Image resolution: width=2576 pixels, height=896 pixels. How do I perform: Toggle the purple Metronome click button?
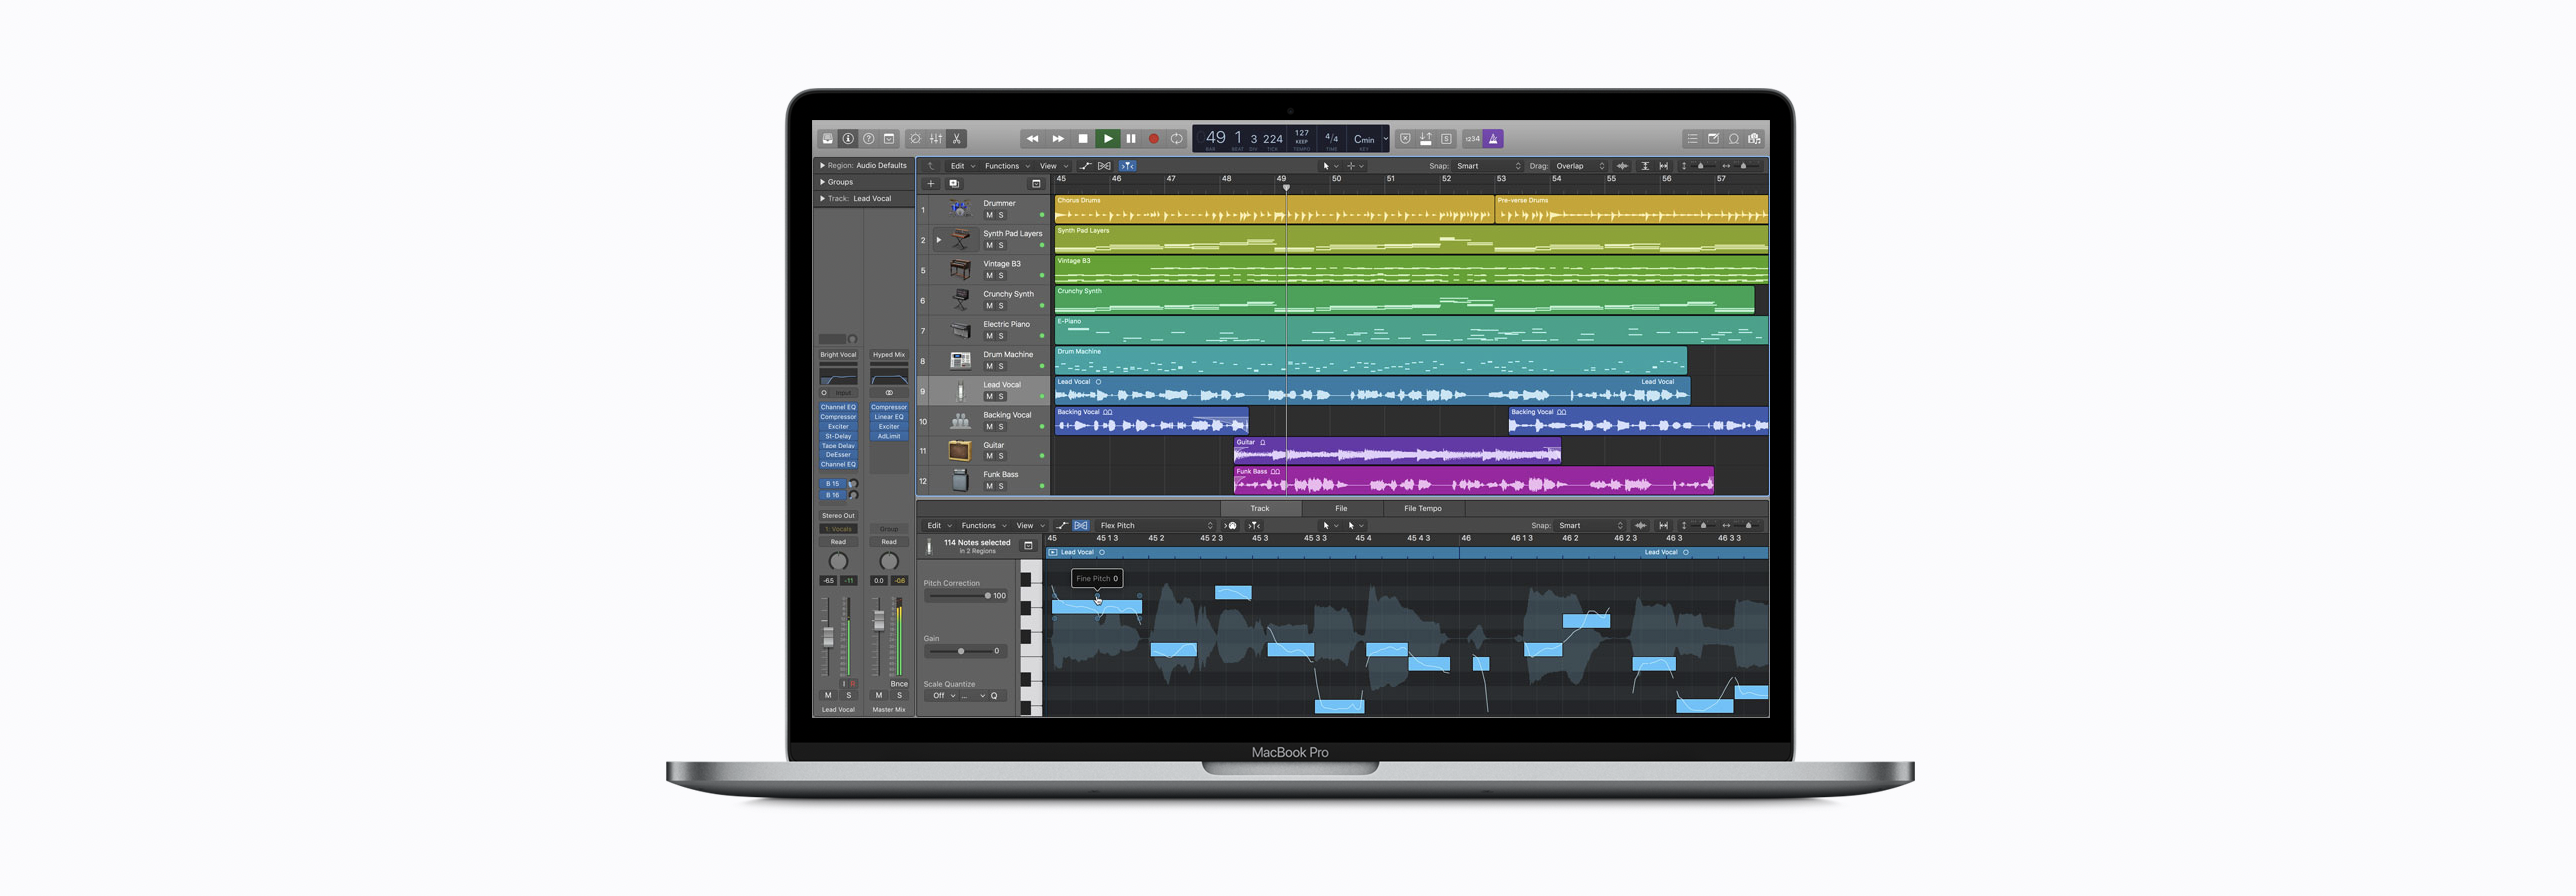coord(1493,139)
